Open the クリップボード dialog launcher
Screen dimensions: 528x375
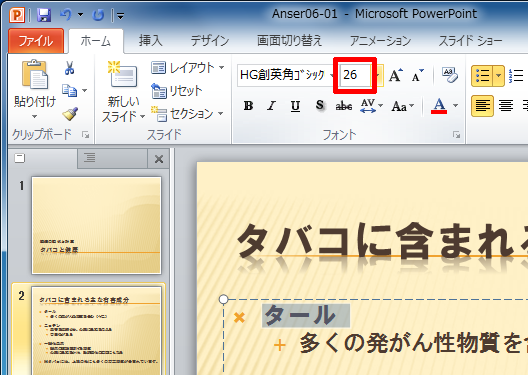[x=86, y=135]
